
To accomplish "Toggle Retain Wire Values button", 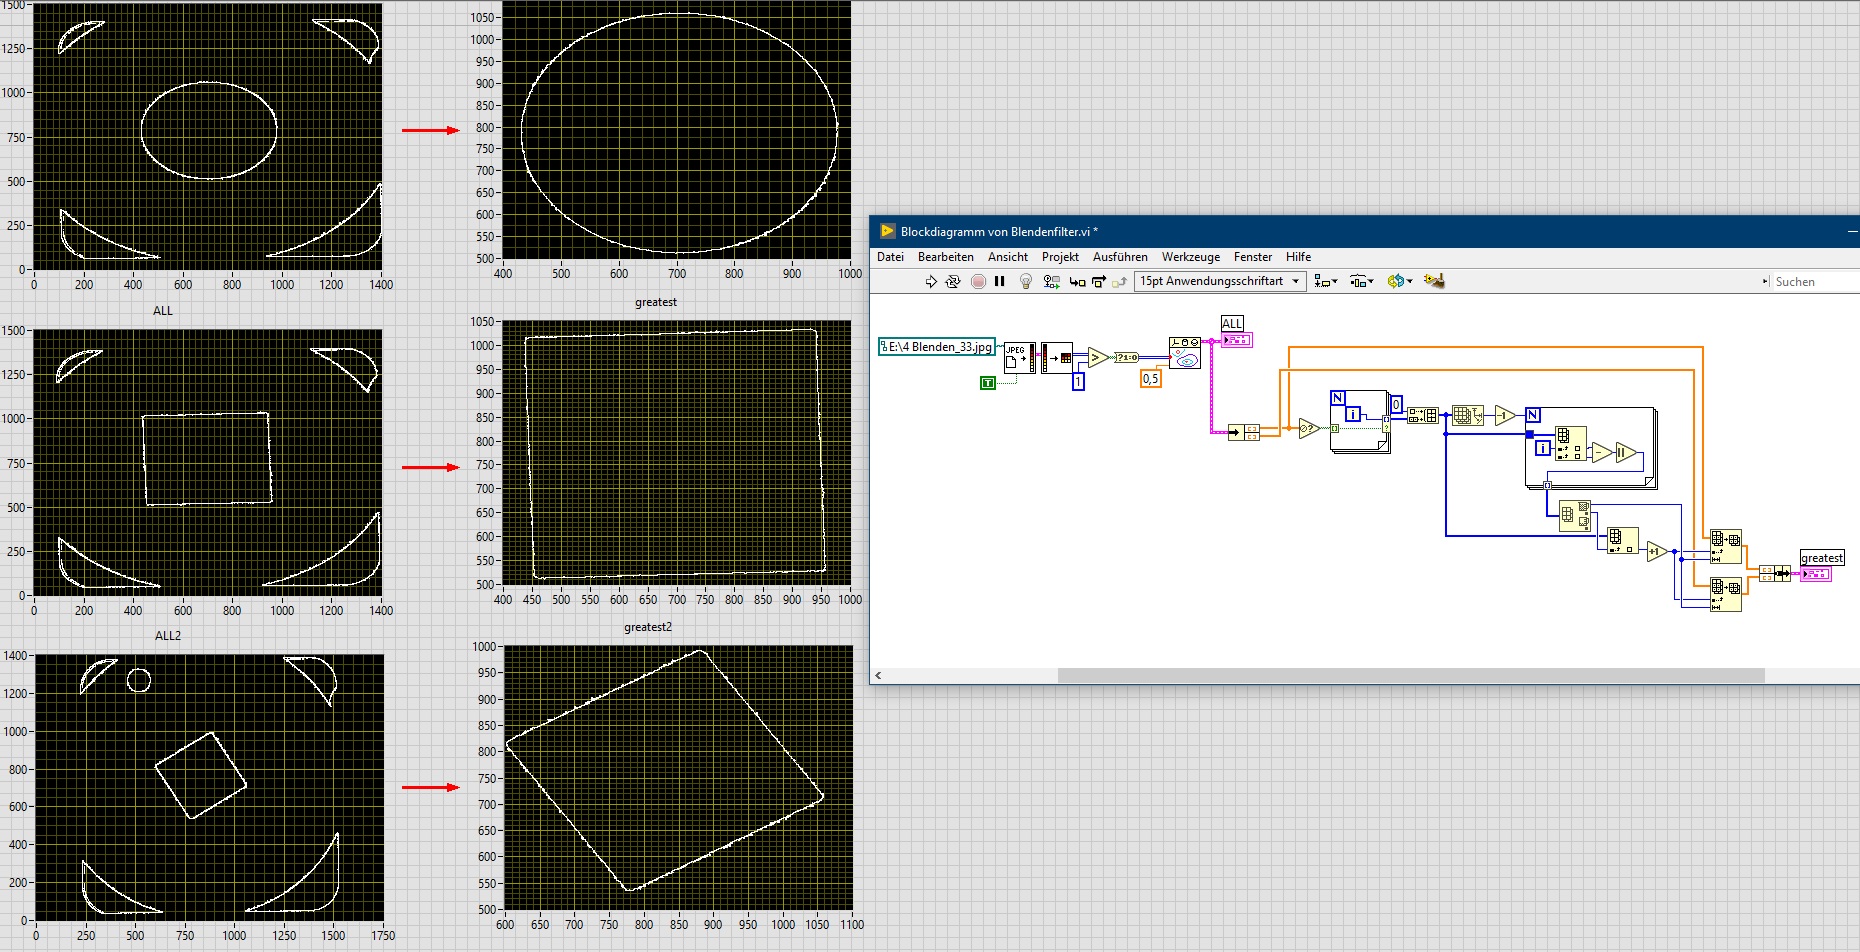I will point(1051,282).
